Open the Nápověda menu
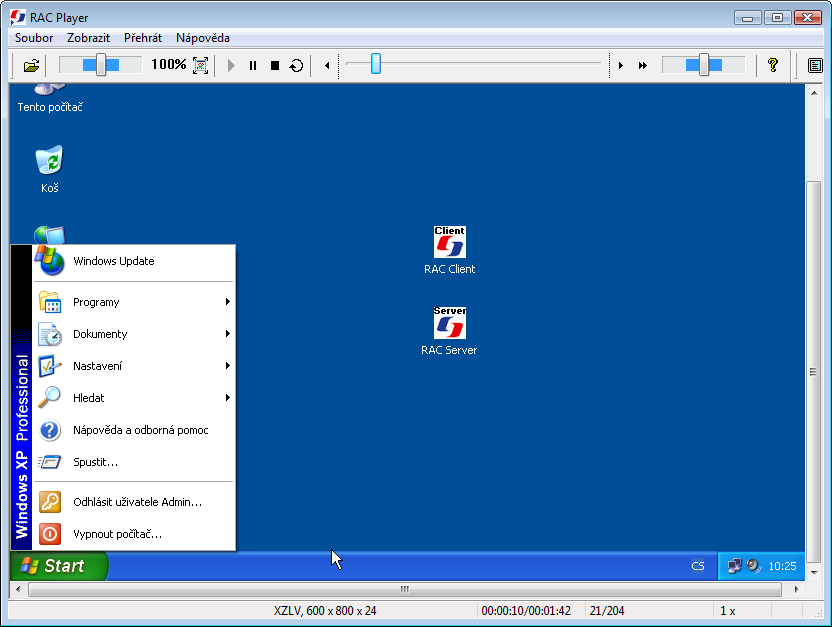Image resolution: width=832 pixels, height=627 pixels. click(203, 38)
